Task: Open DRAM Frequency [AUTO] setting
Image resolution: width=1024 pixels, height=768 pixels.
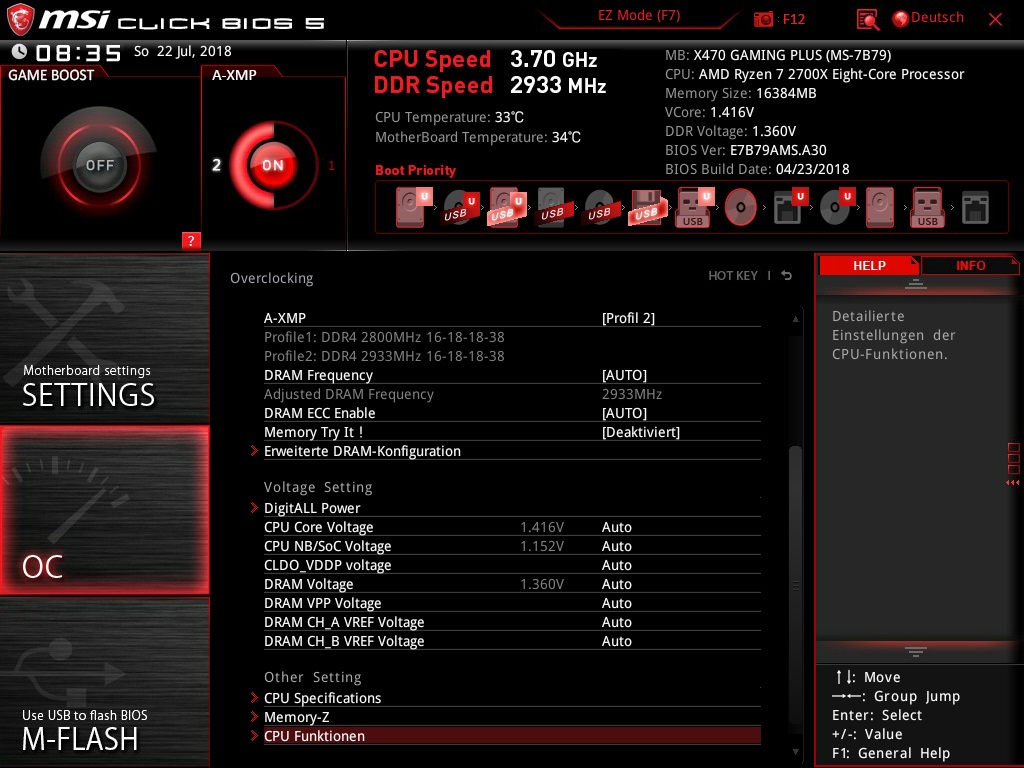Action: point(624,375)
